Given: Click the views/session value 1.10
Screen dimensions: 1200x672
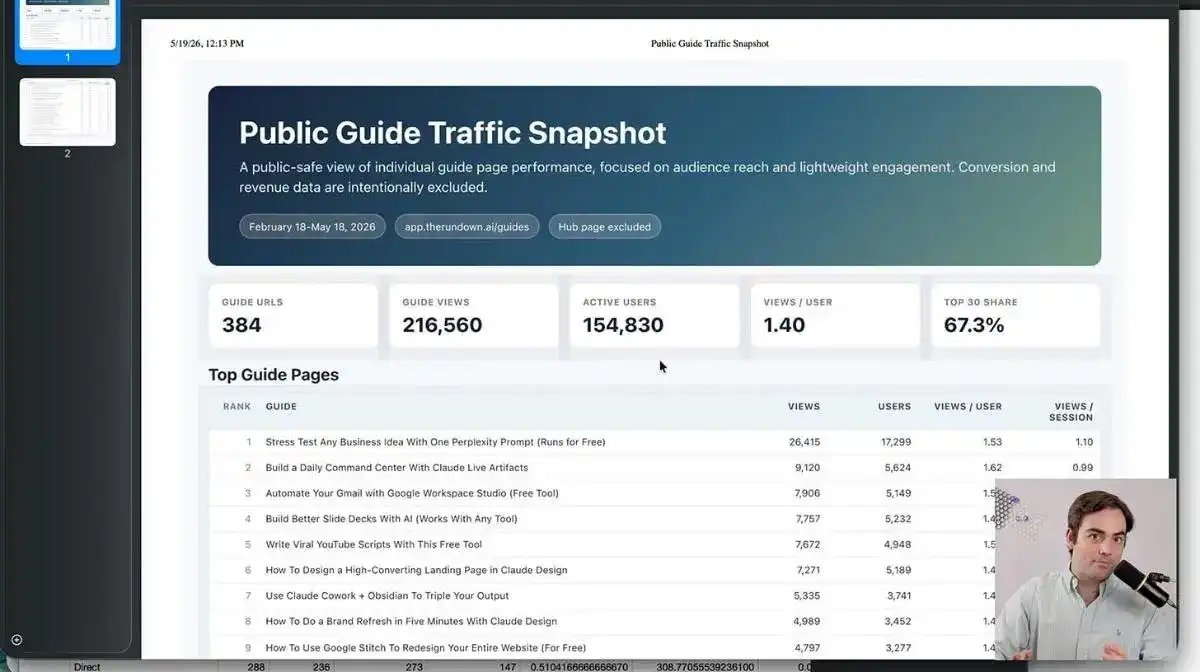Looking at the screenshot, I should coord(1083,442).
